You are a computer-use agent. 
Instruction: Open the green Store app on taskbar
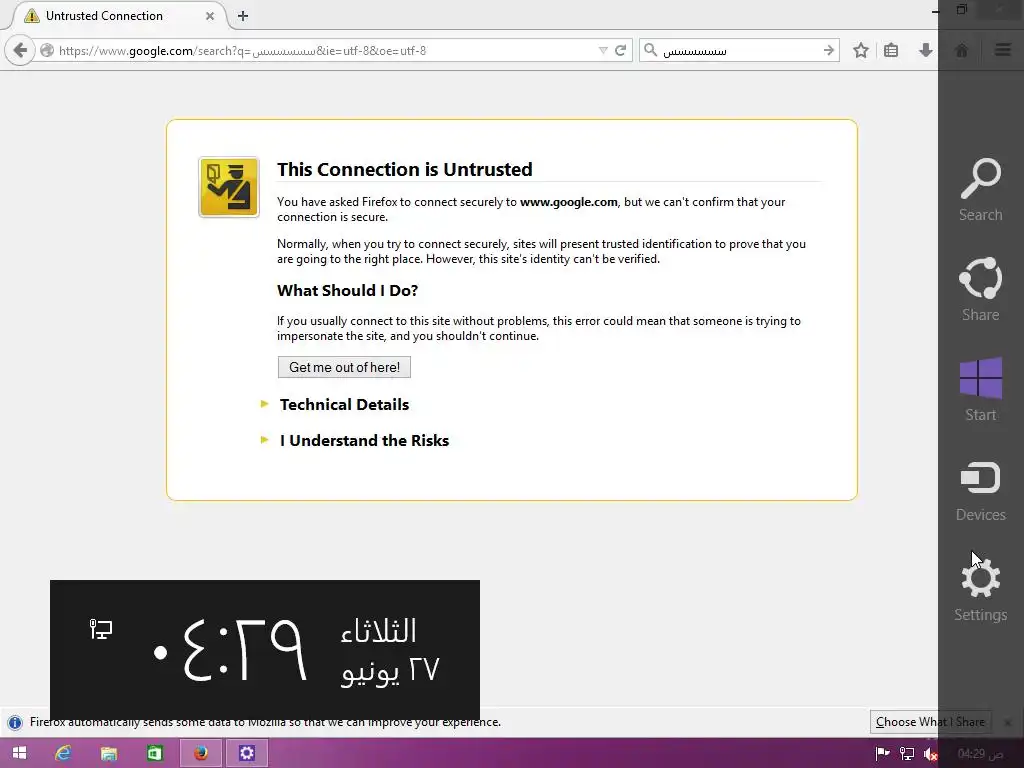tap(155, 753)
